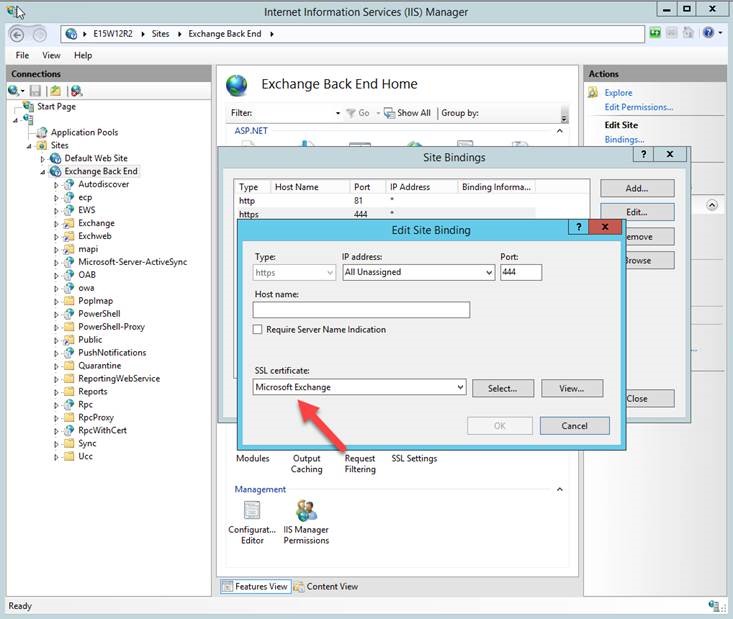The height and width of the screenshot is (619, 733).
Task: Click the PowerShell application icon
Action: [x=69, y=314]
